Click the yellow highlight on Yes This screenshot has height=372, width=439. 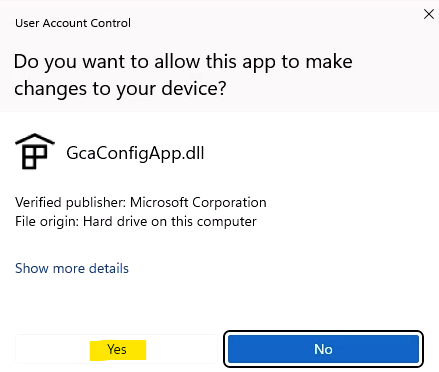(x=118, y=350)
